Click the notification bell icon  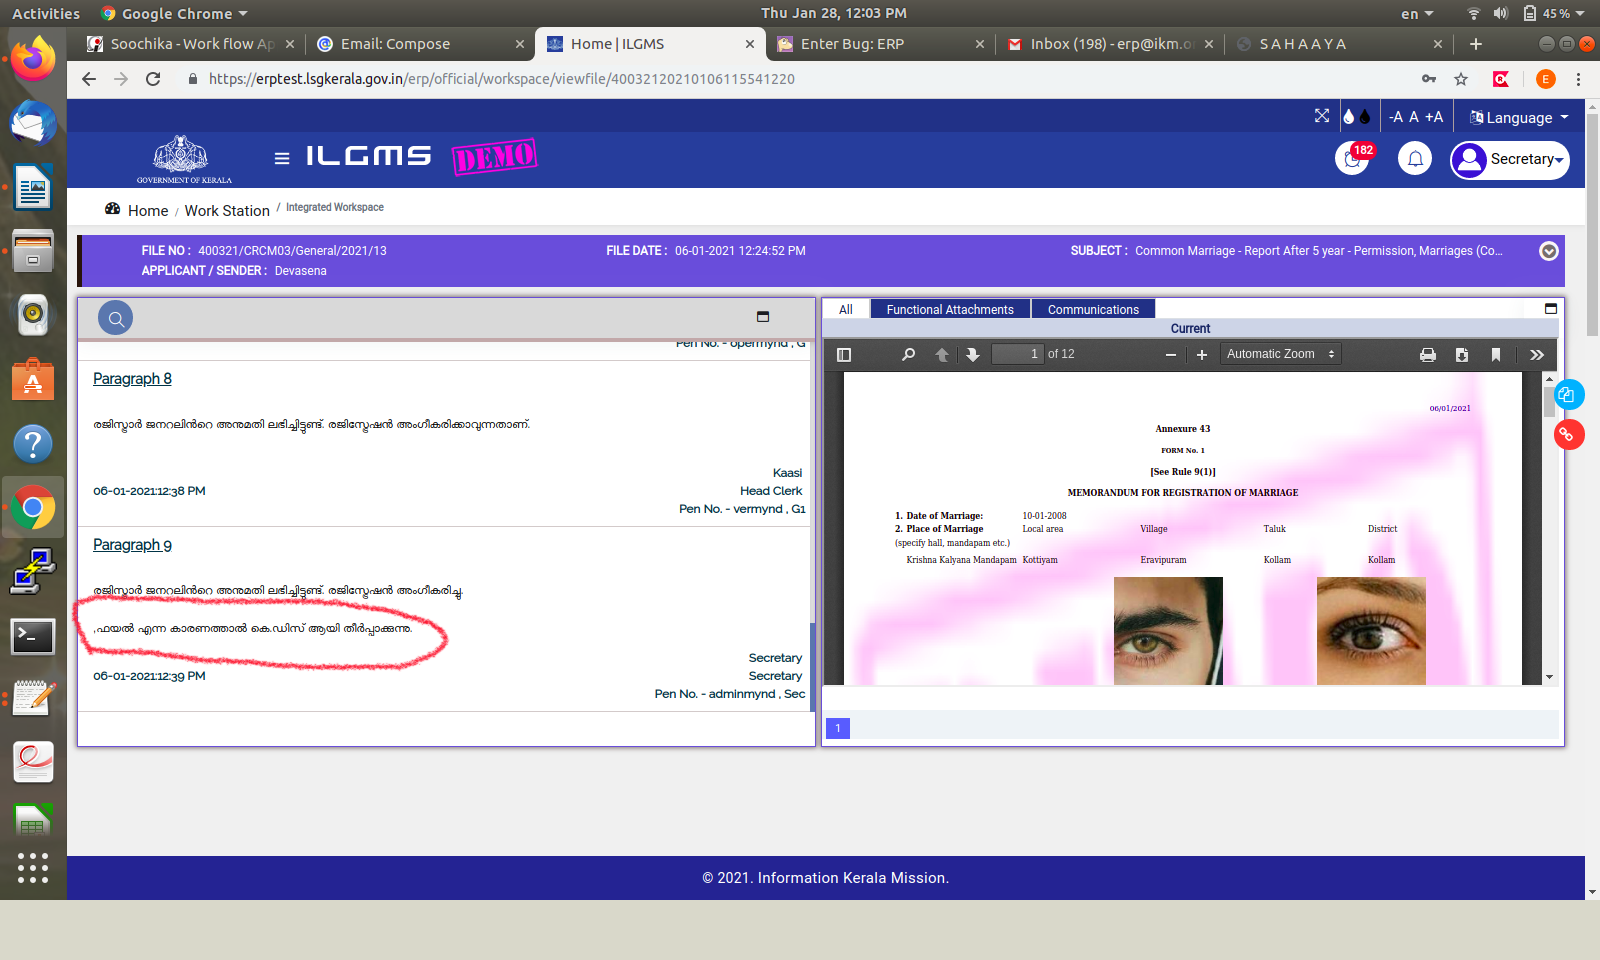(x=1415, y=159)
